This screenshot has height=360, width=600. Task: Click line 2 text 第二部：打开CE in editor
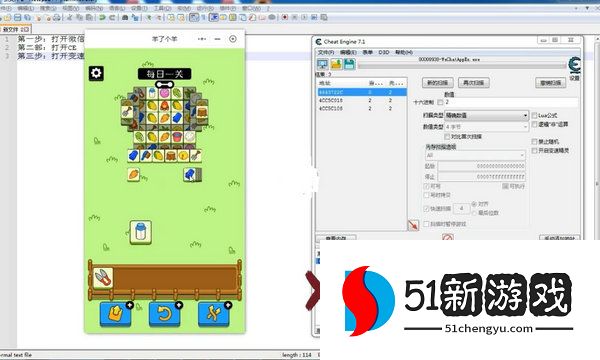(x=47, y=47)
